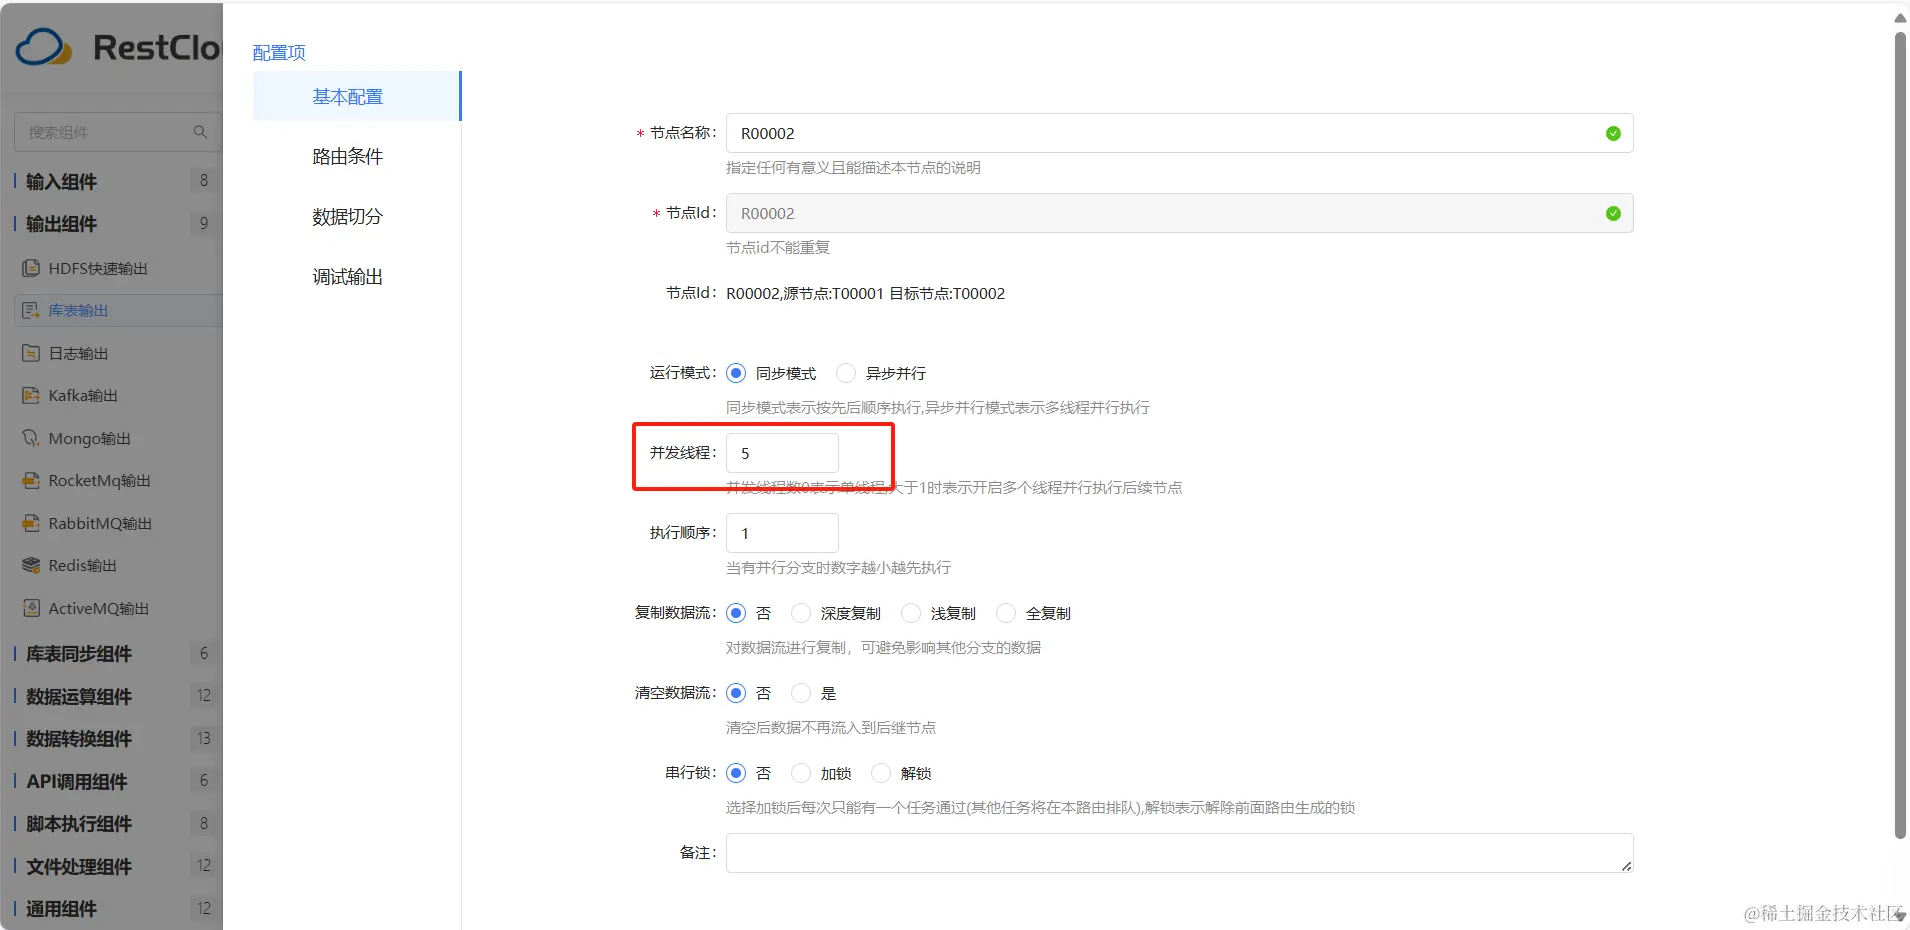The width and height of the screenshot is (1910, 930).
Task: Expand the 输入组件 category
Action: [61, 181]
